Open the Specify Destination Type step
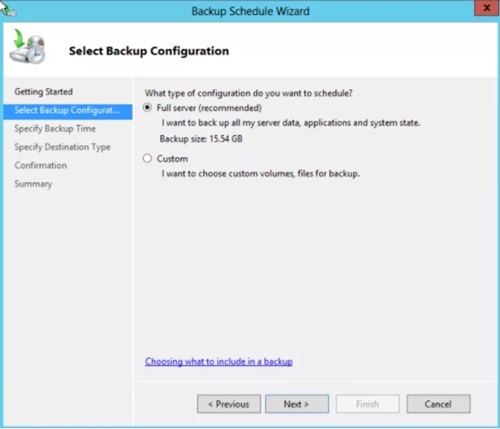The height and width of the screenshot is (429, 500). tap(62, 147)
